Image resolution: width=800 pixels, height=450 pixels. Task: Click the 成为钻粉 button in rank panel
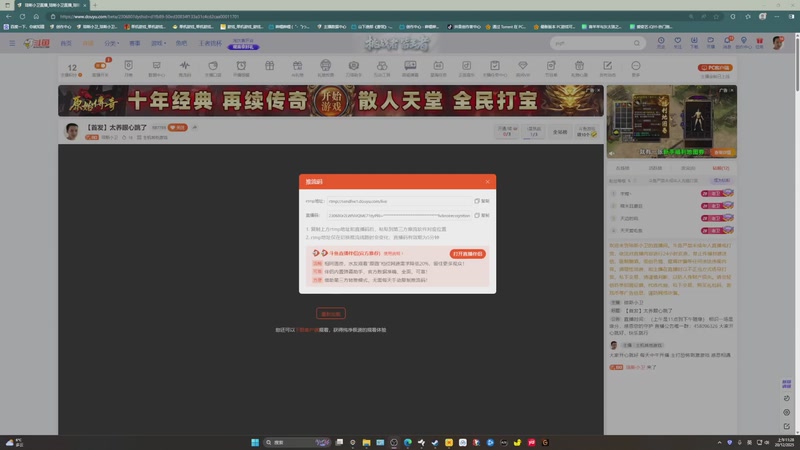click(x=721, y=180)
